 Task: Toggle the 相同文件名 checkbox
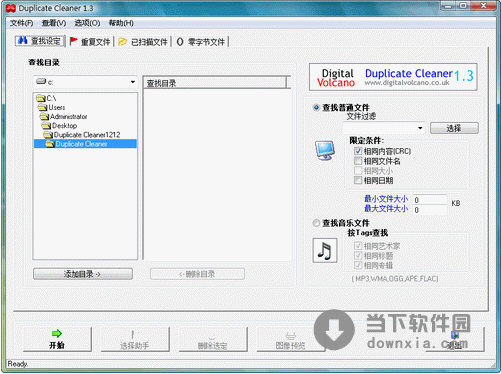pyautogui.click(x=358, y=161)
